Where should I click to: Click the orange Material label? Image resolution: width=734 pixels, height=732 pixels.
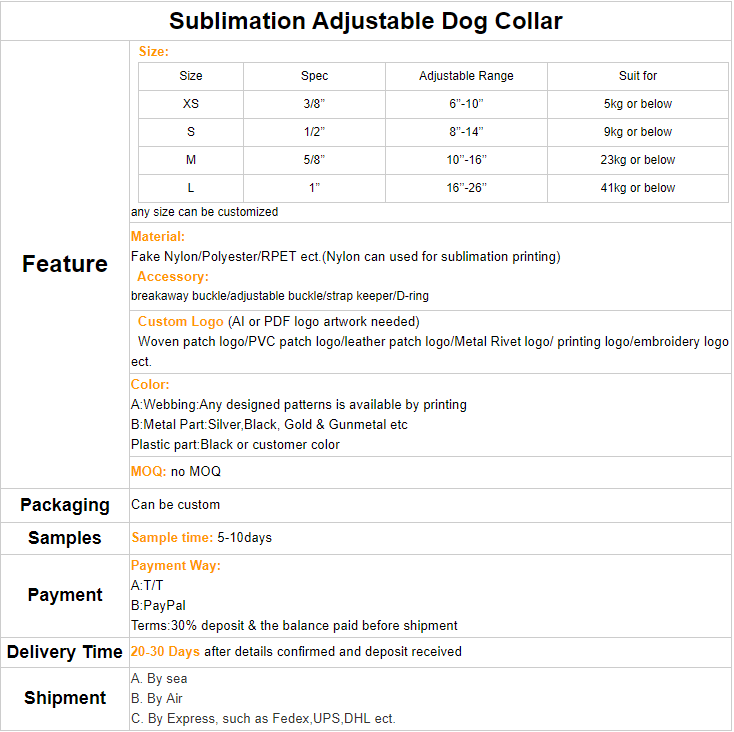158,237
